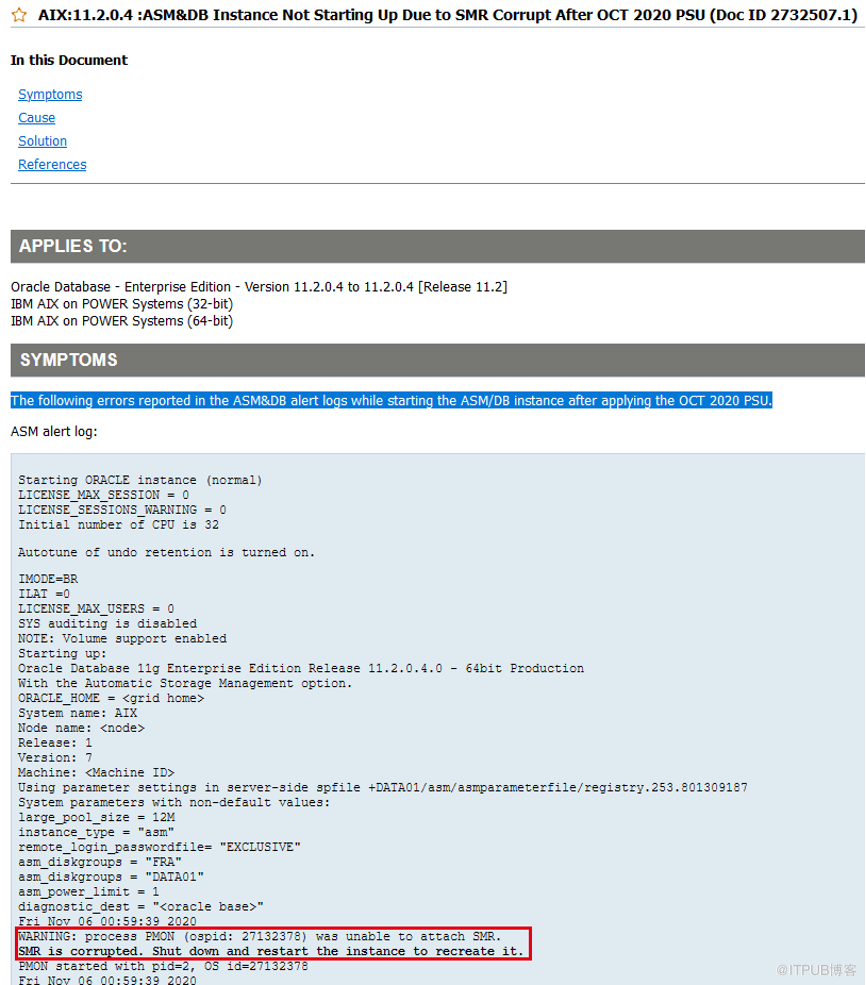Select the 'SYMPTOMS' section header
The image size is (866, 985).
pyautogui.click(x=438, y=360)
